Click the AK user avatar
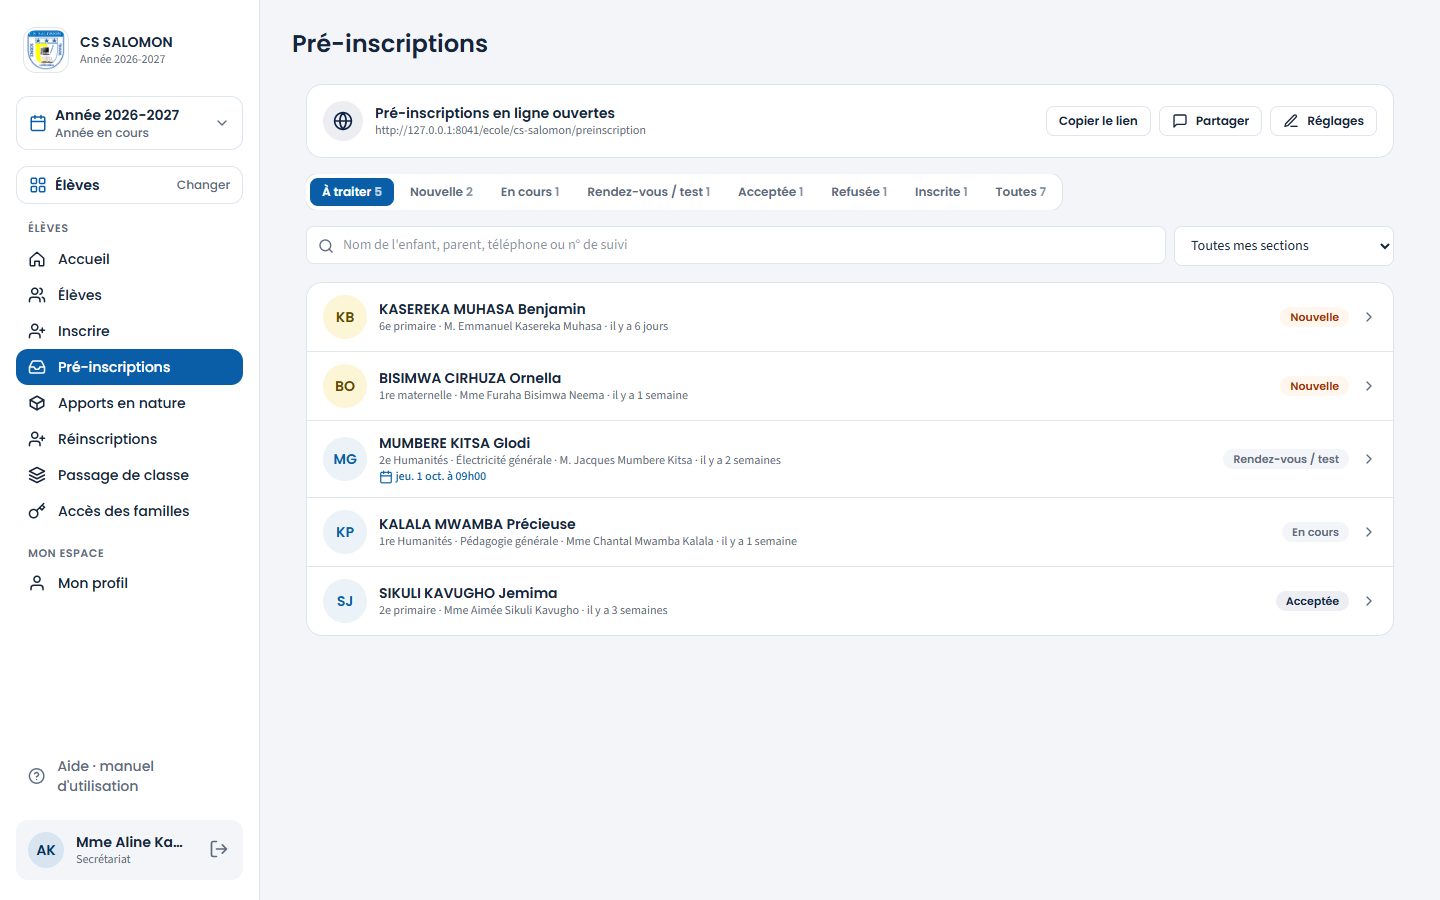 coord(46,850)
